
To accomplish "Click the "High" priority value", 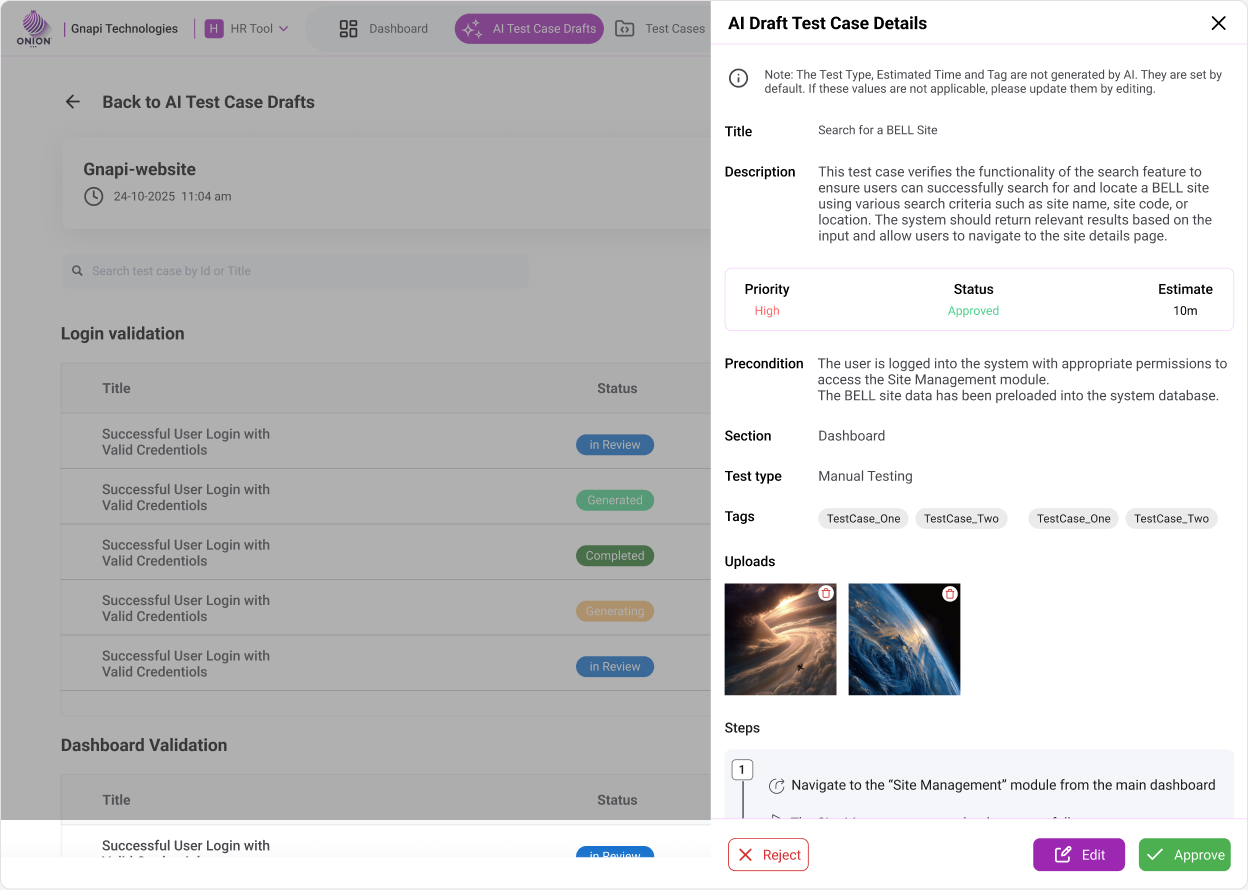I will (767, 311).
